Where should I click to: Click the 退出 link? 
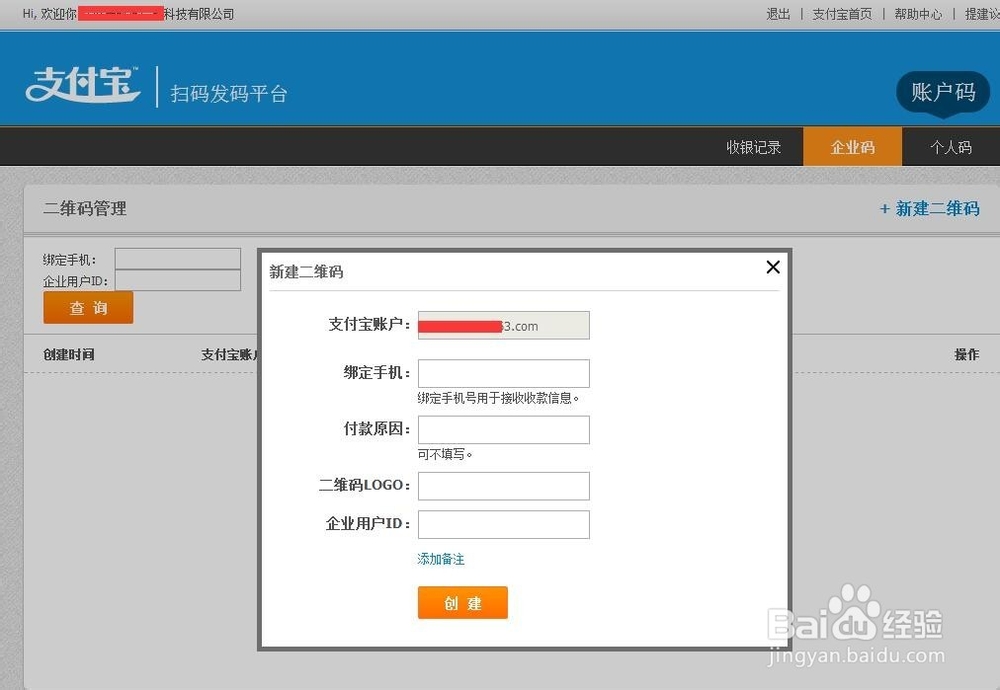[778, 14]
